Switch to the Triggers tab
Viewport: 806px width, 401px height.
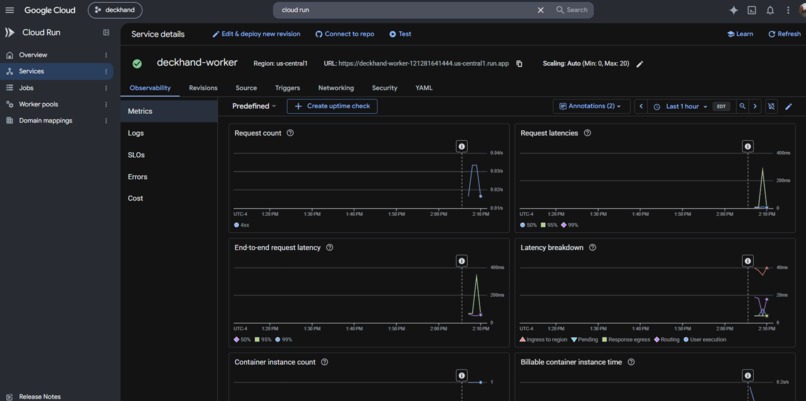point(287,88)
